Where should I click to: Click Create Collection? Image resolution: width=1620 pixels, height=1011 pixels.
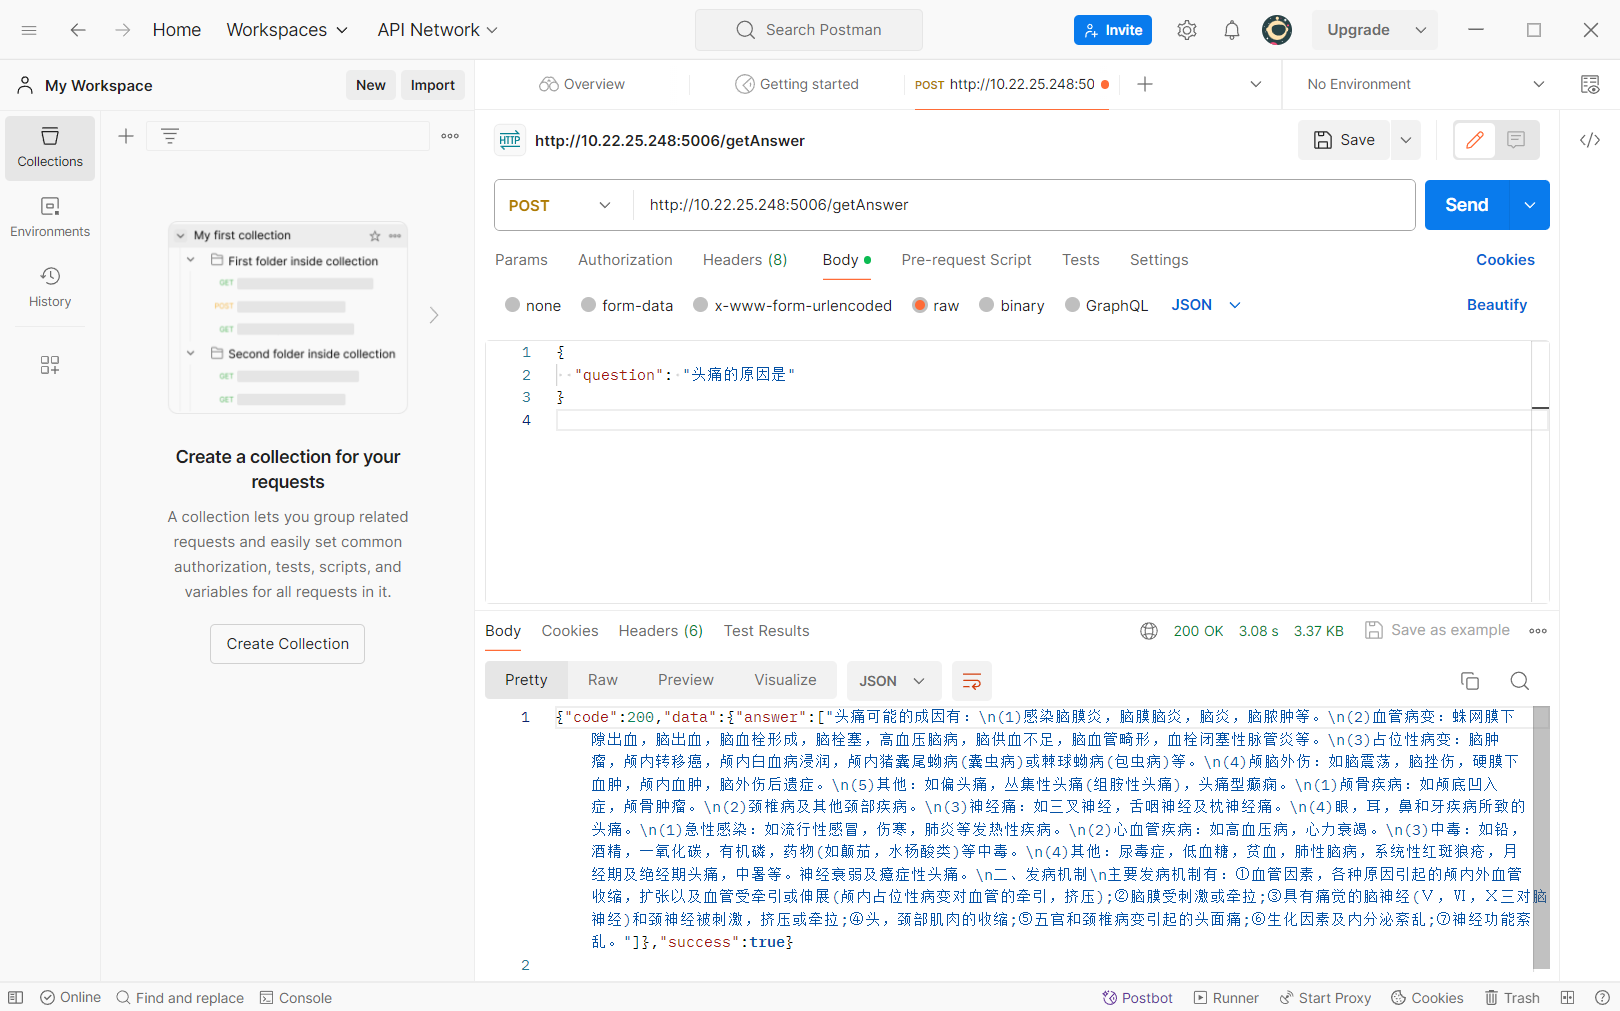tap(288, 644)
